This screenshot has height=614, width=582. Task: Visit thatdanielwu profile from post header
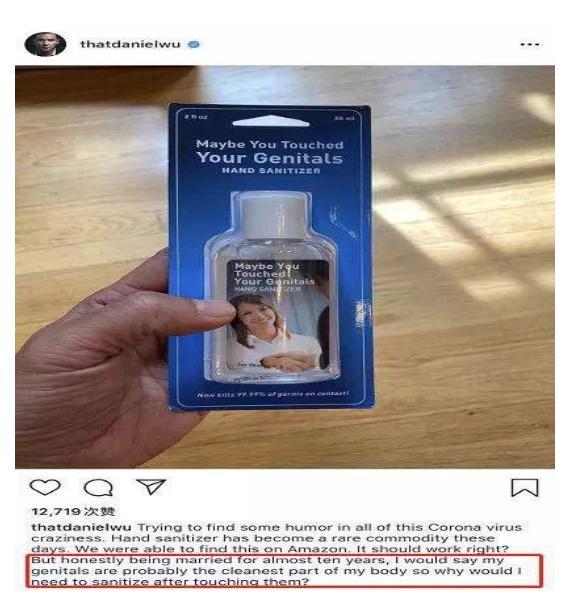click(x=130, y=44)
